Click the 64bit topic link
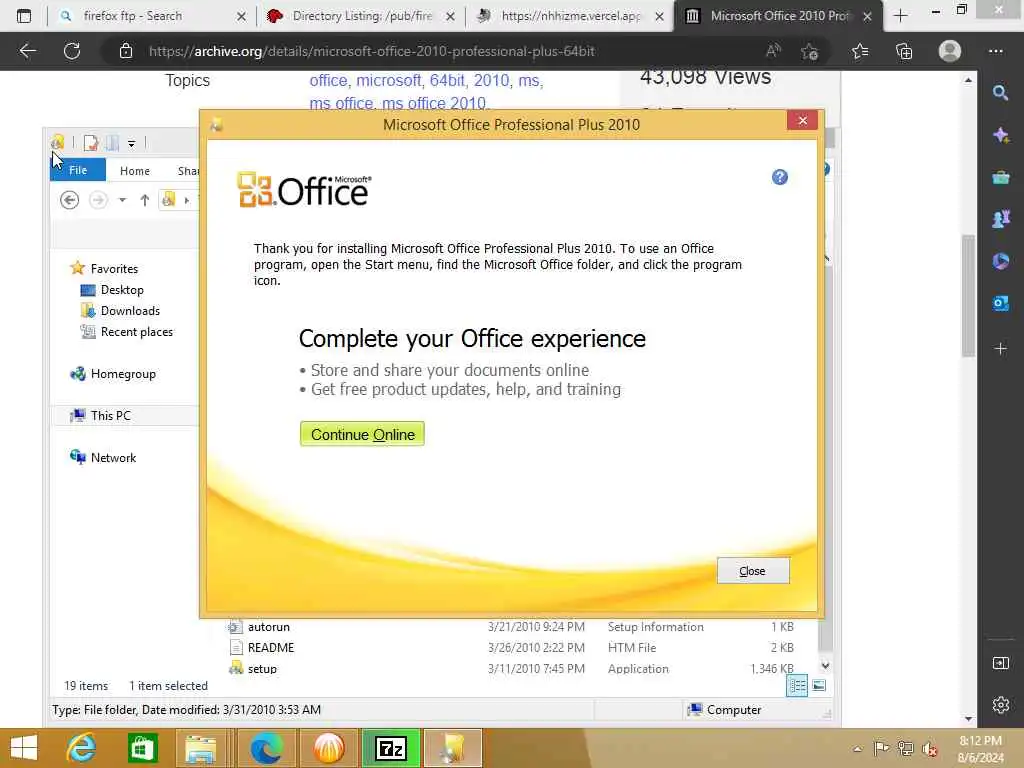 (x=447, y=80)
